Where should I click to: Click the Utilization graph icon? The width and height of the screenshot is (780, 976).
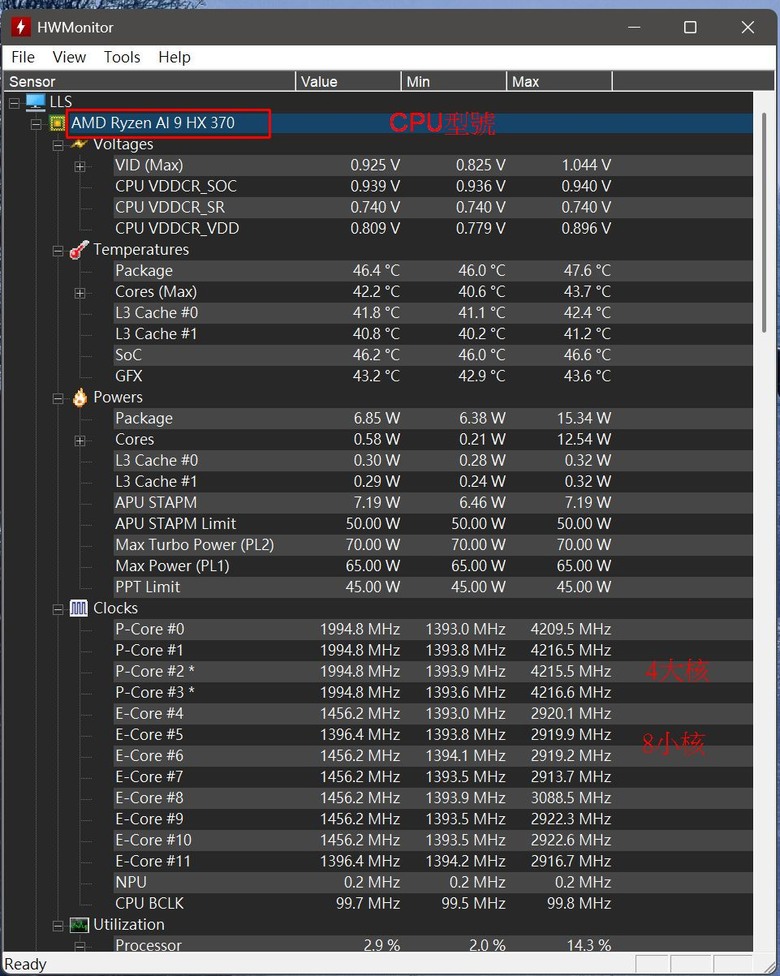click(79, 925)
